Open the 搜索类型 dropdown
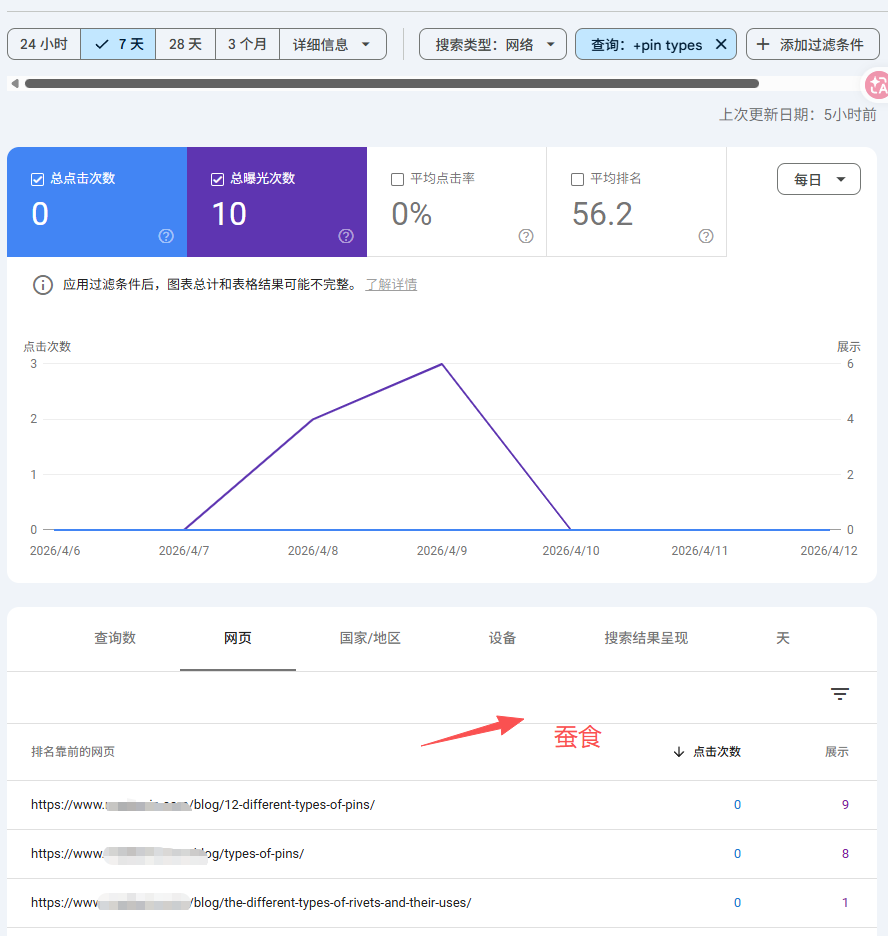The image size is (888, 936). 493,44
